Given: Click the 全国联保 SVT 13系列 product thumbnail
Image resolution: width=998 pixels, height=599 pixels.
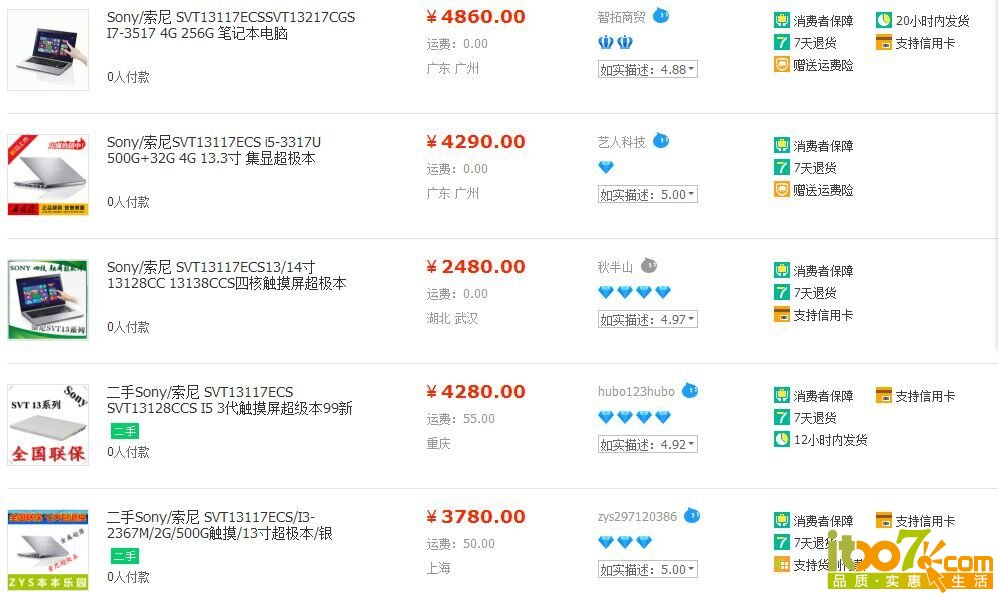Looking at the screenshot, I should [48, 424].
